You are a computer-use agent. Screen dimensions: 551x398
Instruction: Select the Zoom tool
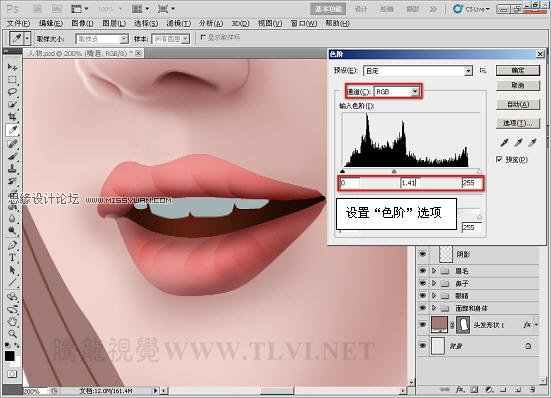12,333
